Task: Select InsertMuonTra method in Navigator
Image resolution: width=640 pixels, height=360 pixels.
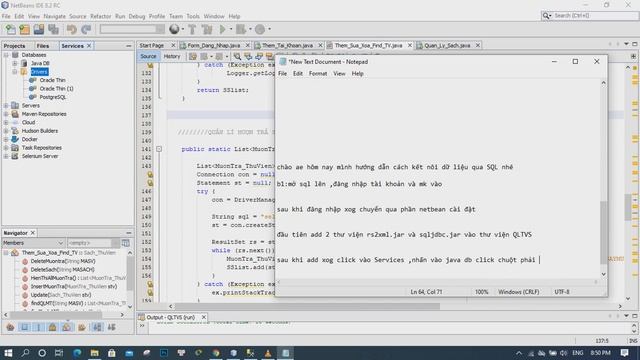Action: [x=74, y=287]
